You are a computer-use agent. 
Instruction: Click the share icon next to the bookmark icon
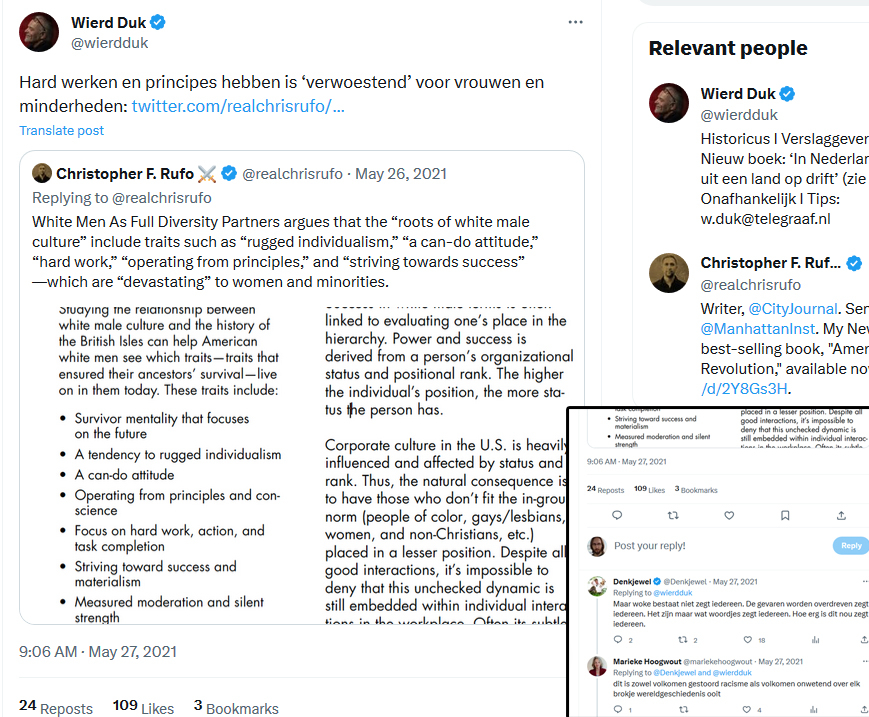841,516
